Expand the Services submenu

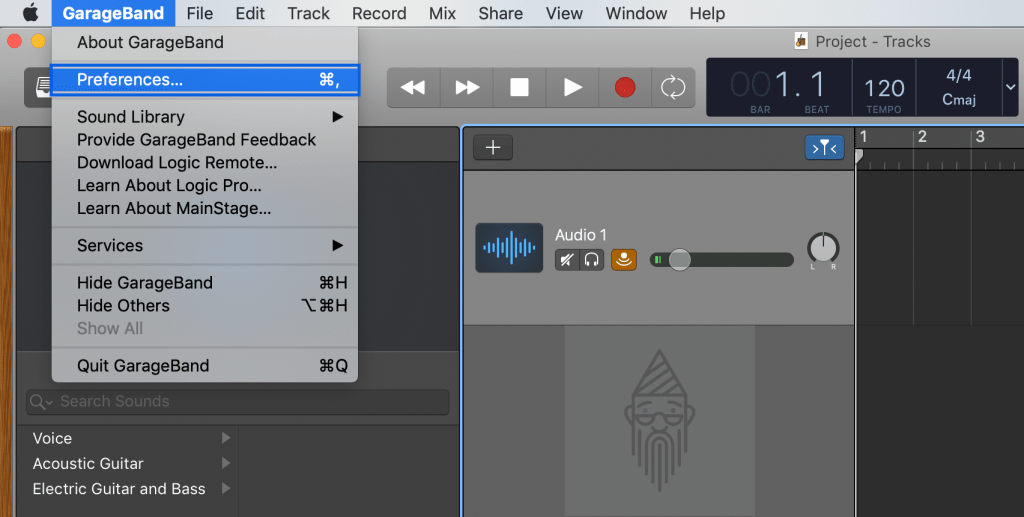tap(205, 245)
